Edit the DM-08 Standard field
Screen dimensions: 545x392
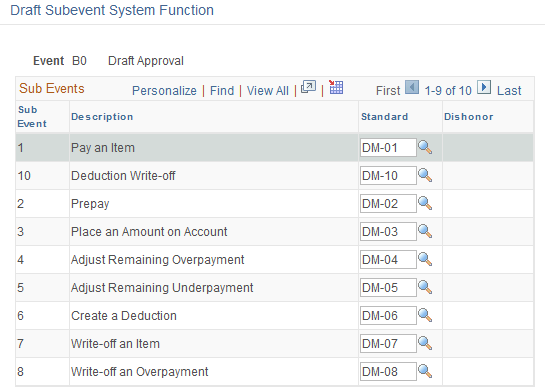(x=388, y=371)
